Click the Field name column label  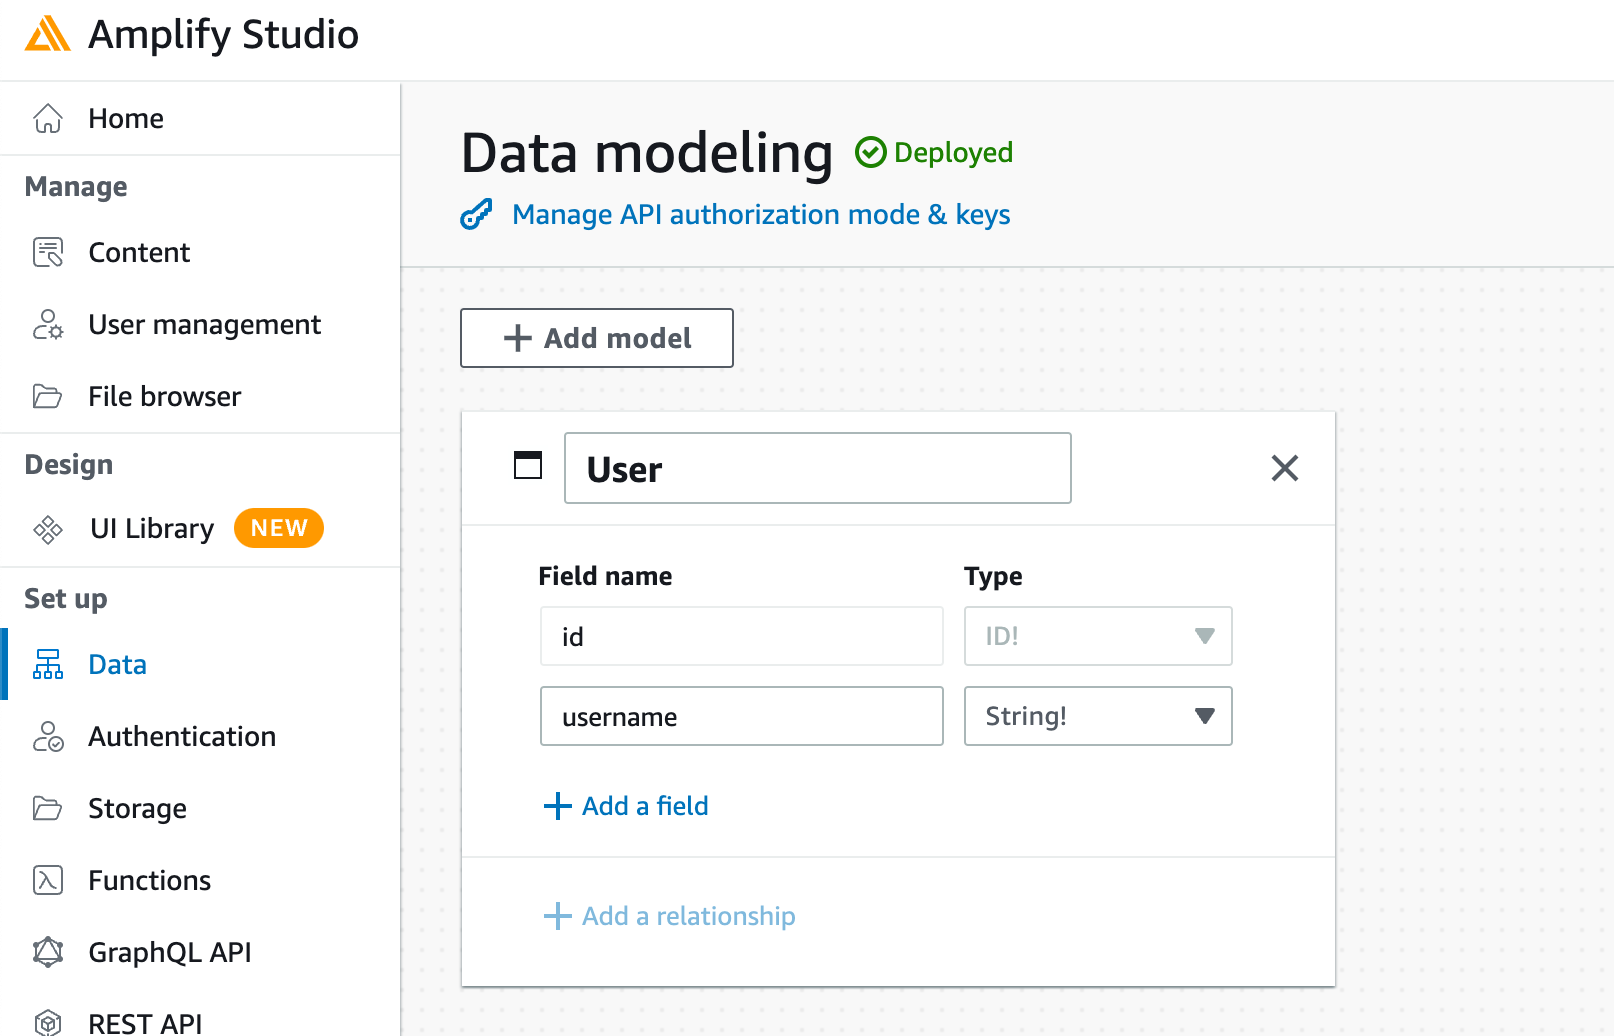(x=605, y=576)
